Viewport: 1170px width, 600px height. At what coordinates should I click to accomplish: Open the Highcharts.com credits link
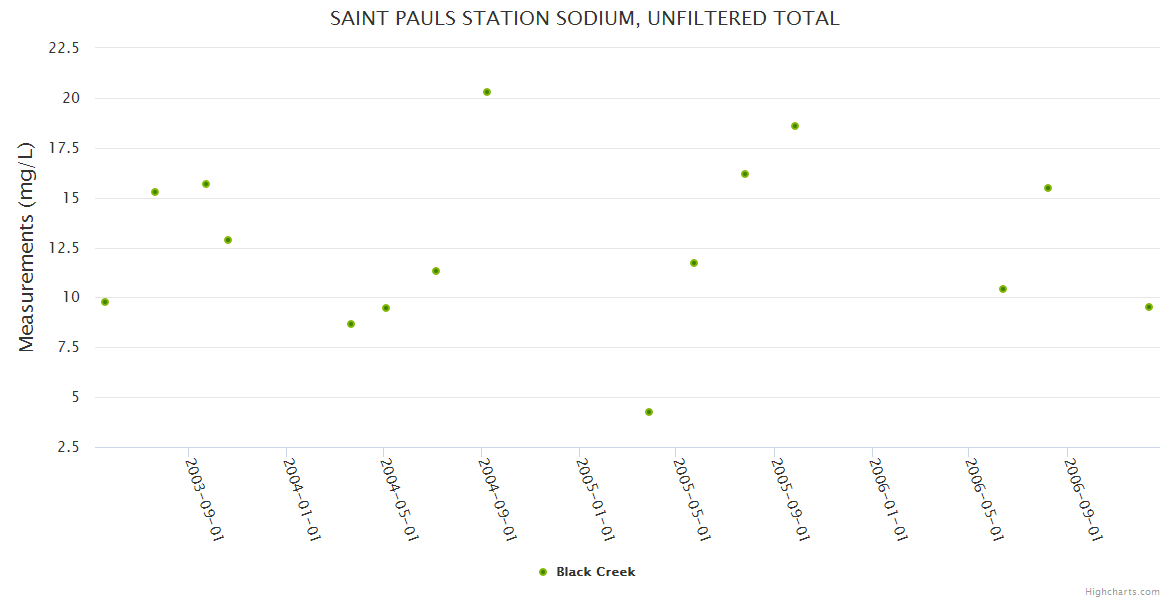pyautogui.click(x=1122, y=591)
